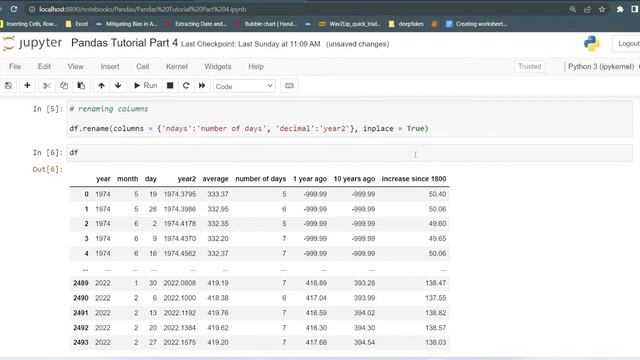The width and height of the screenshot is (640, 360).
Task: Open cell type Code dropdown
Action: coord(244,86)
